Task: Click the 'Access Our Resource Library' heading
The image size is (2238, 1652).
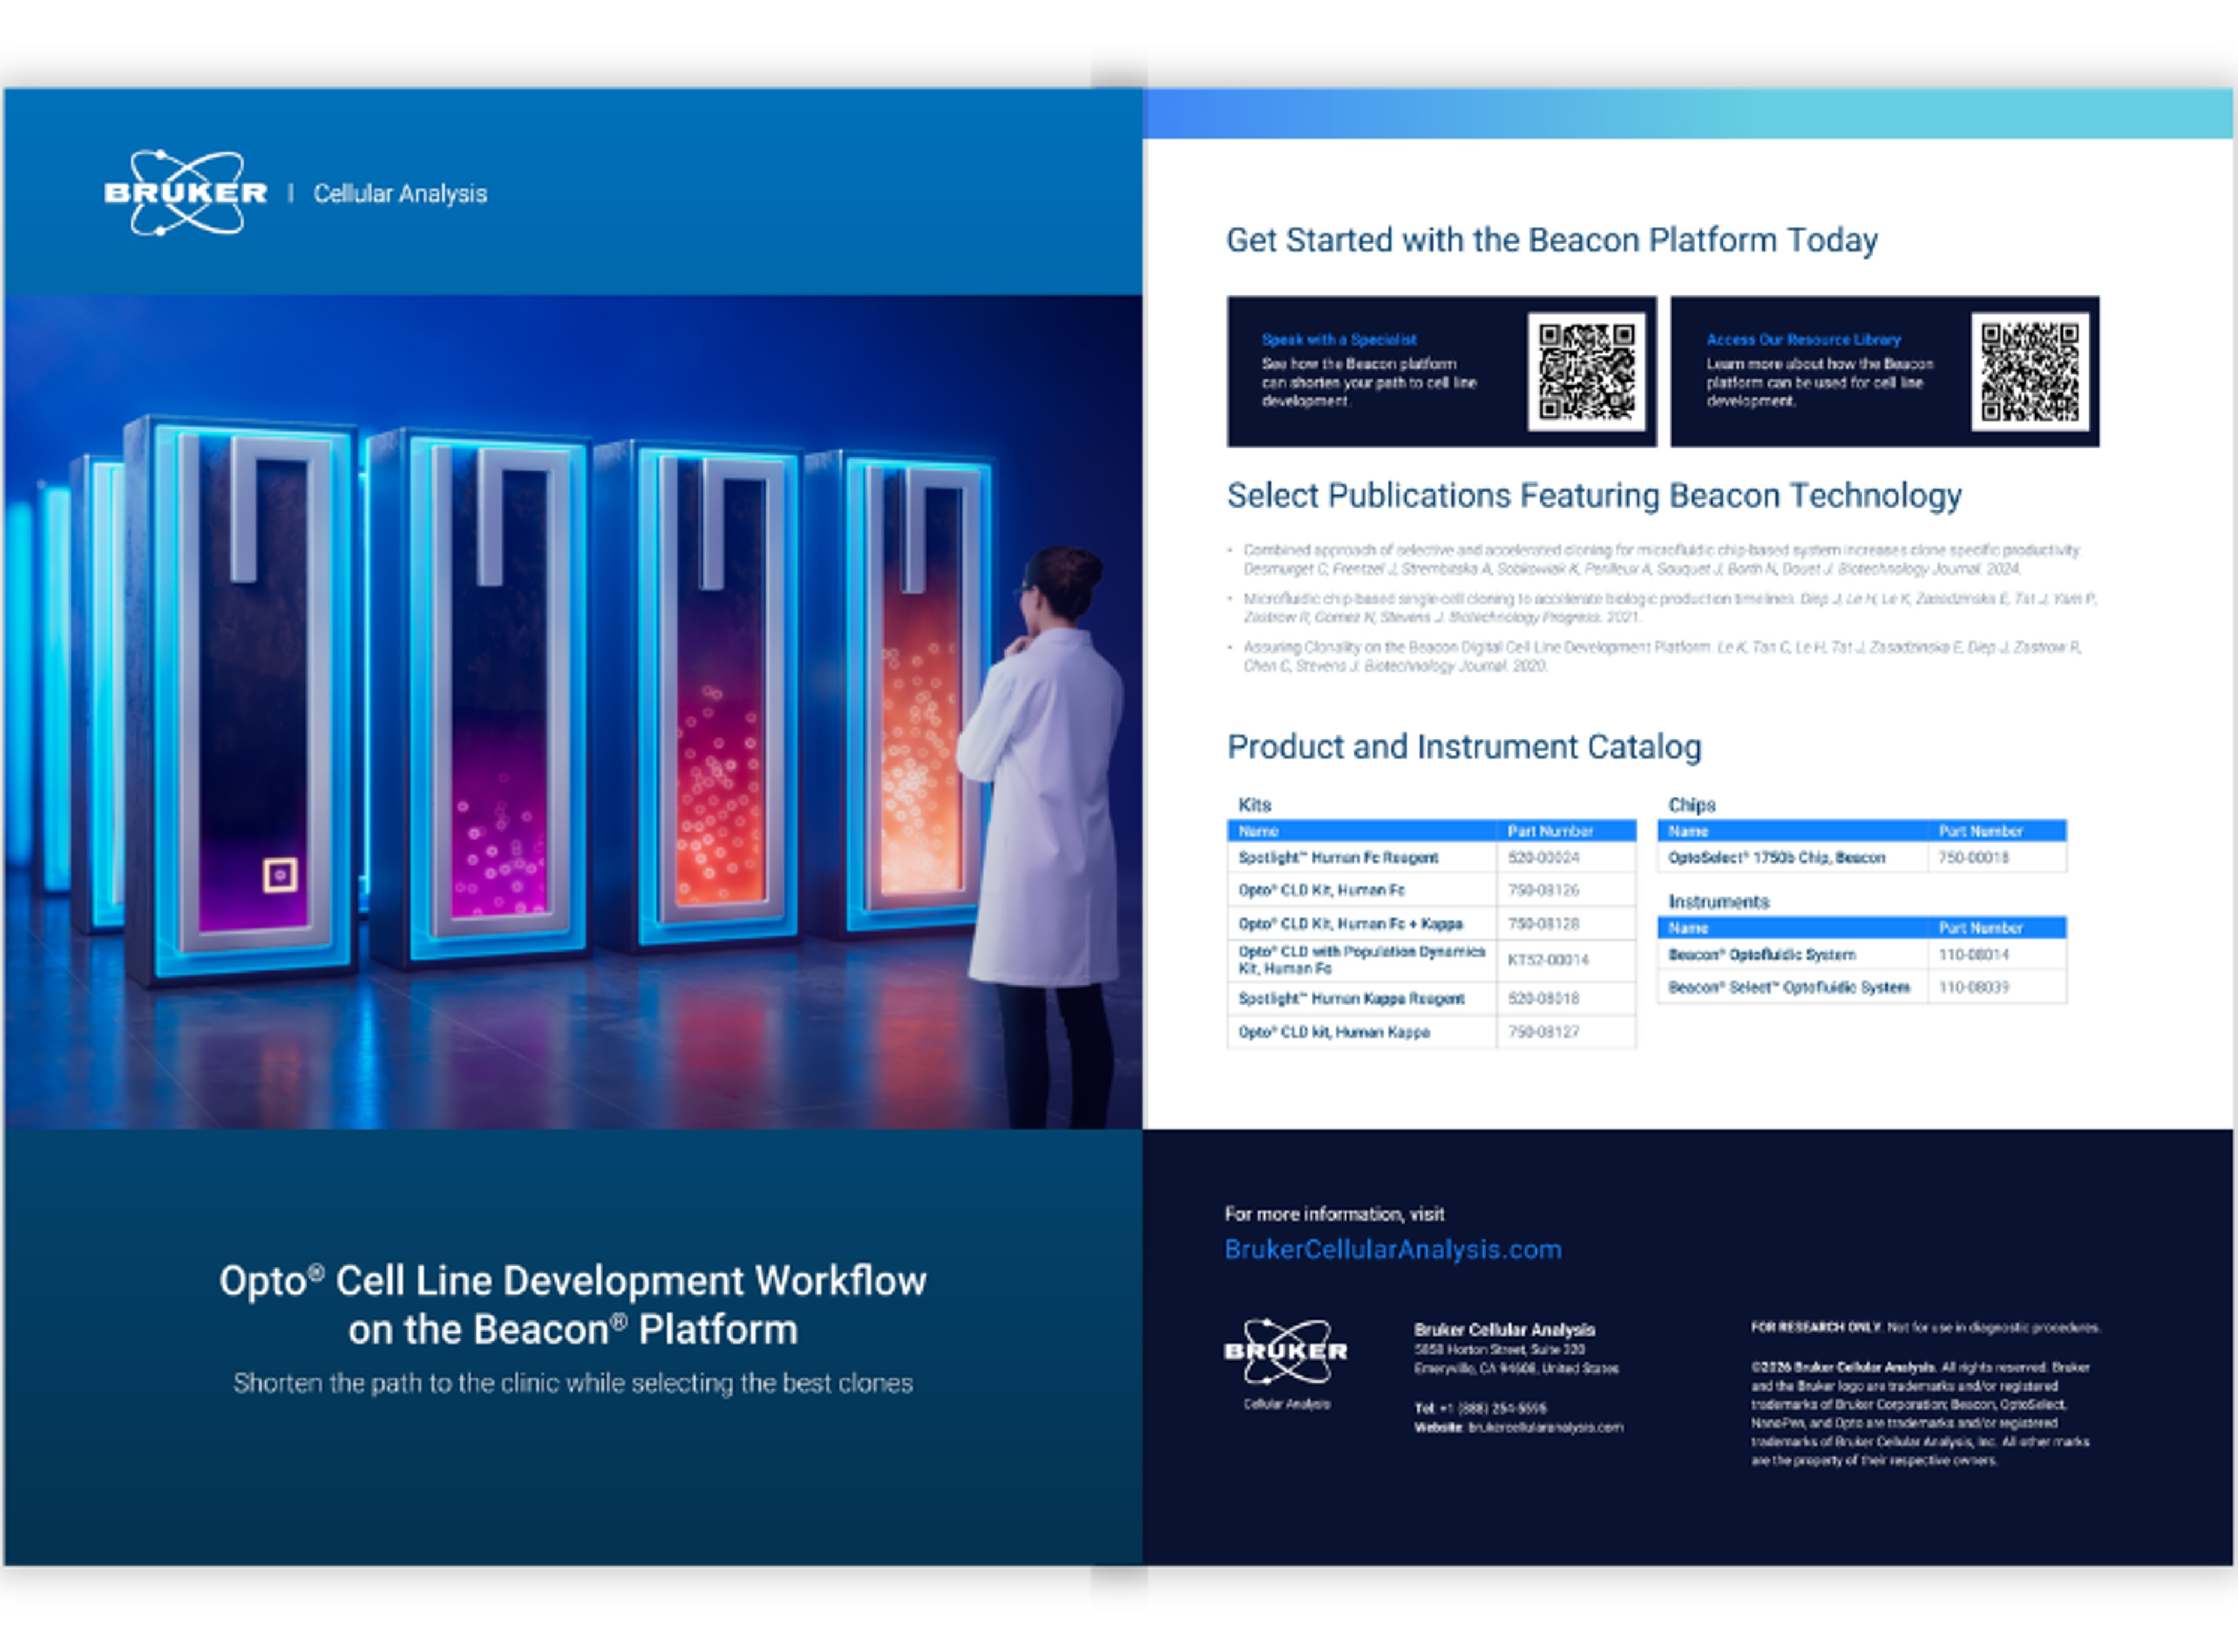Action: click(x=1803, y=340)
